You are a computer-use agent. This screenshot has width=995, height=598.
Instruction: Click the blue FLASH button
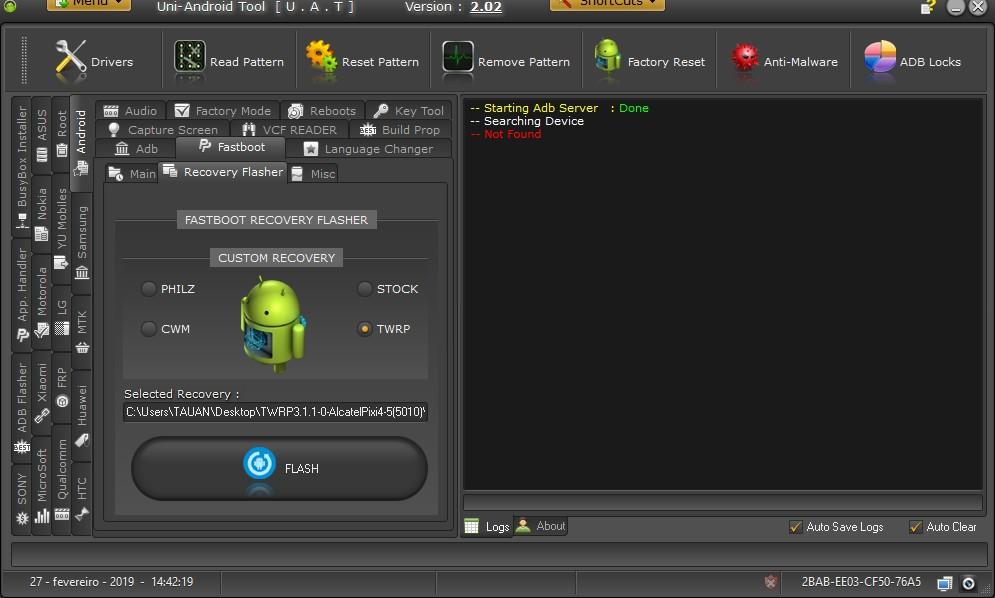pyautogui.click(x=279, y=468)
